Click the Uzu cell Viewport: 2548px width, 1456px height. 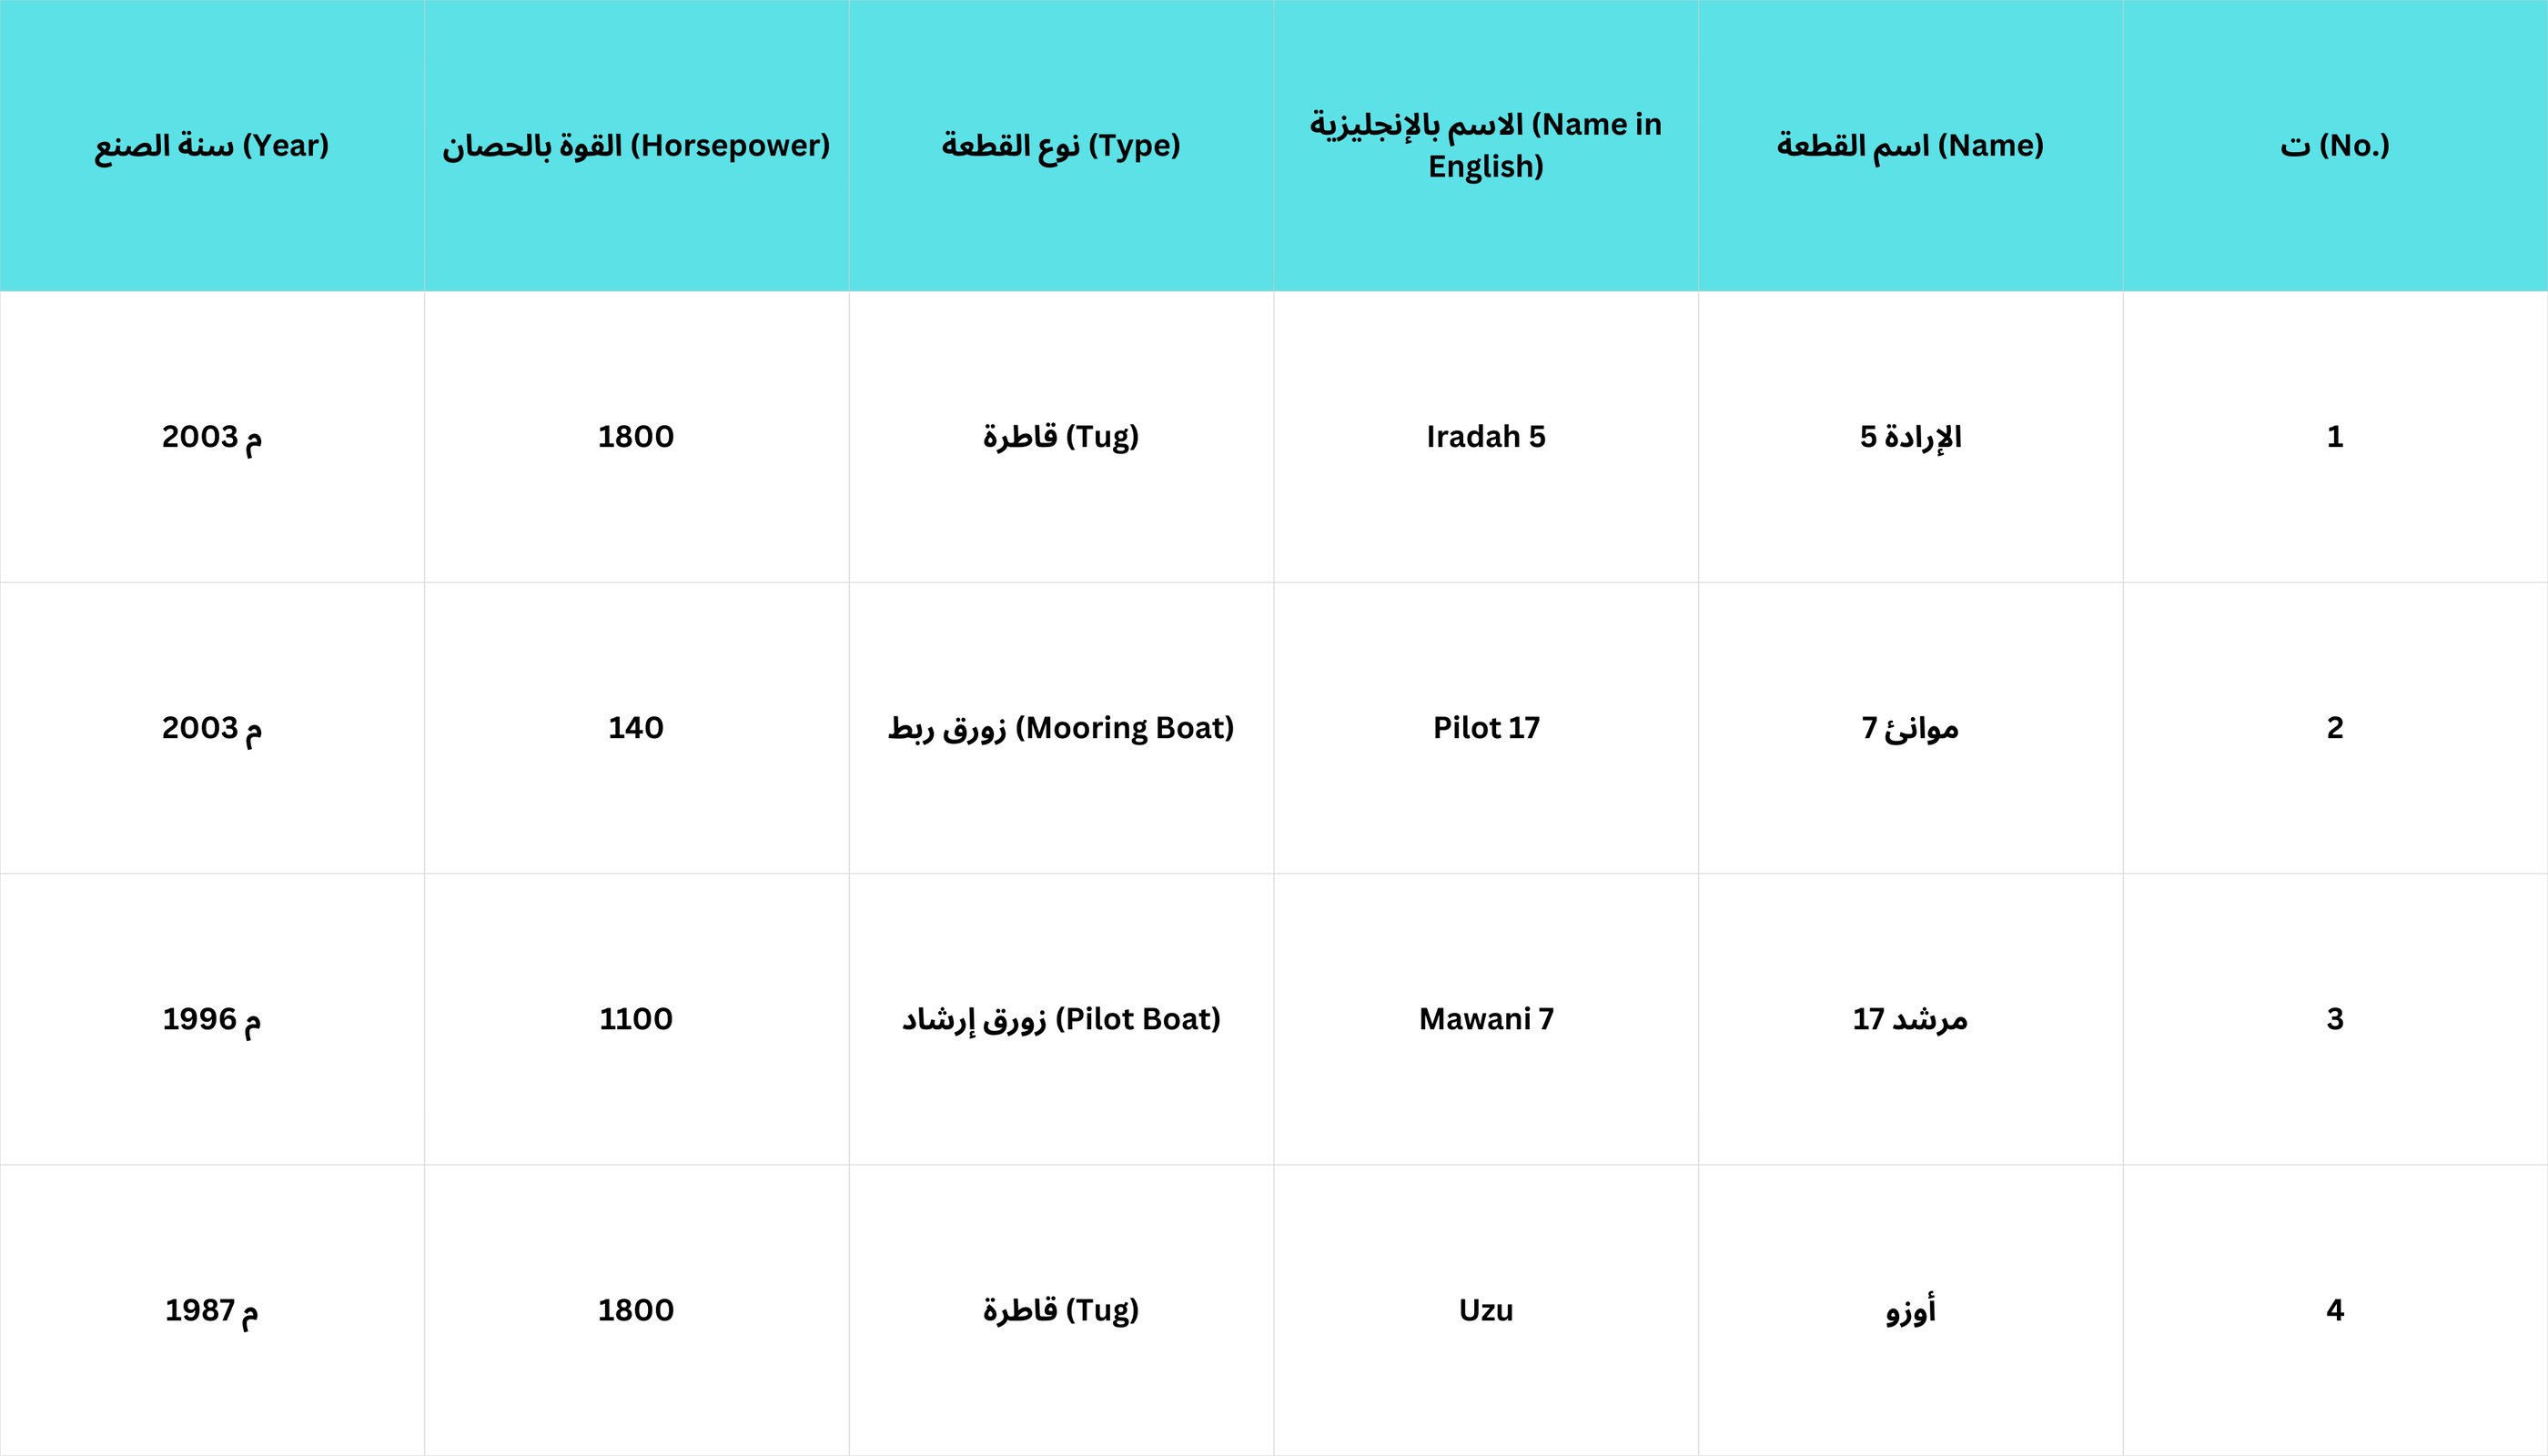click(x=1485, y=1310)
